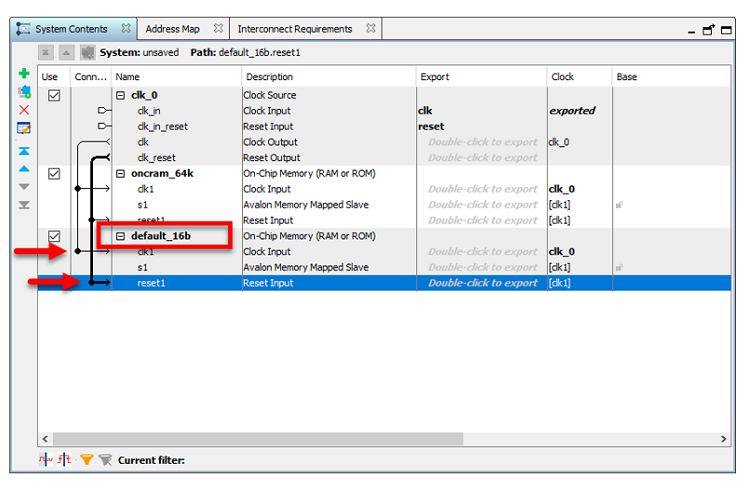Click the second red signal filter icon
Screen dimensions: 750x491
[65, 459]
